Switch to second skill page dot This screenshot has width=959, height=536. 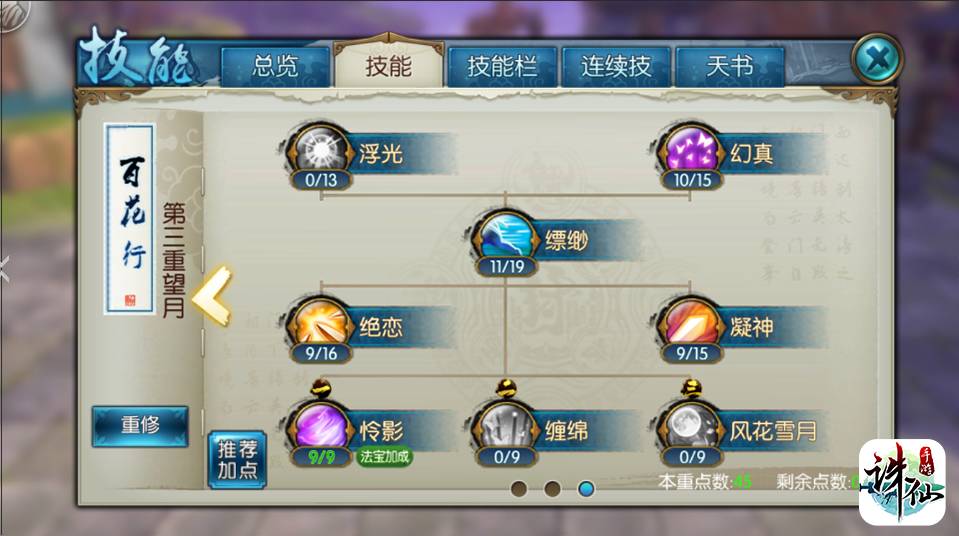pos(552,489)
